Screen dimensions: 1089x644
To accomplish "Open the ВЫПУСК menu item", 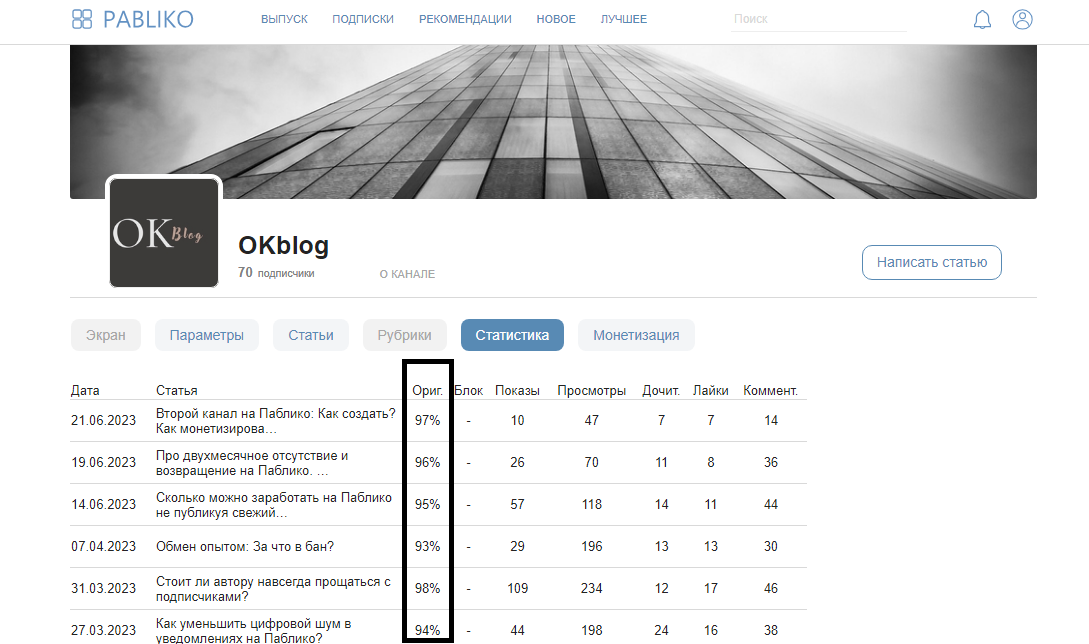I will tap(284, 19).
